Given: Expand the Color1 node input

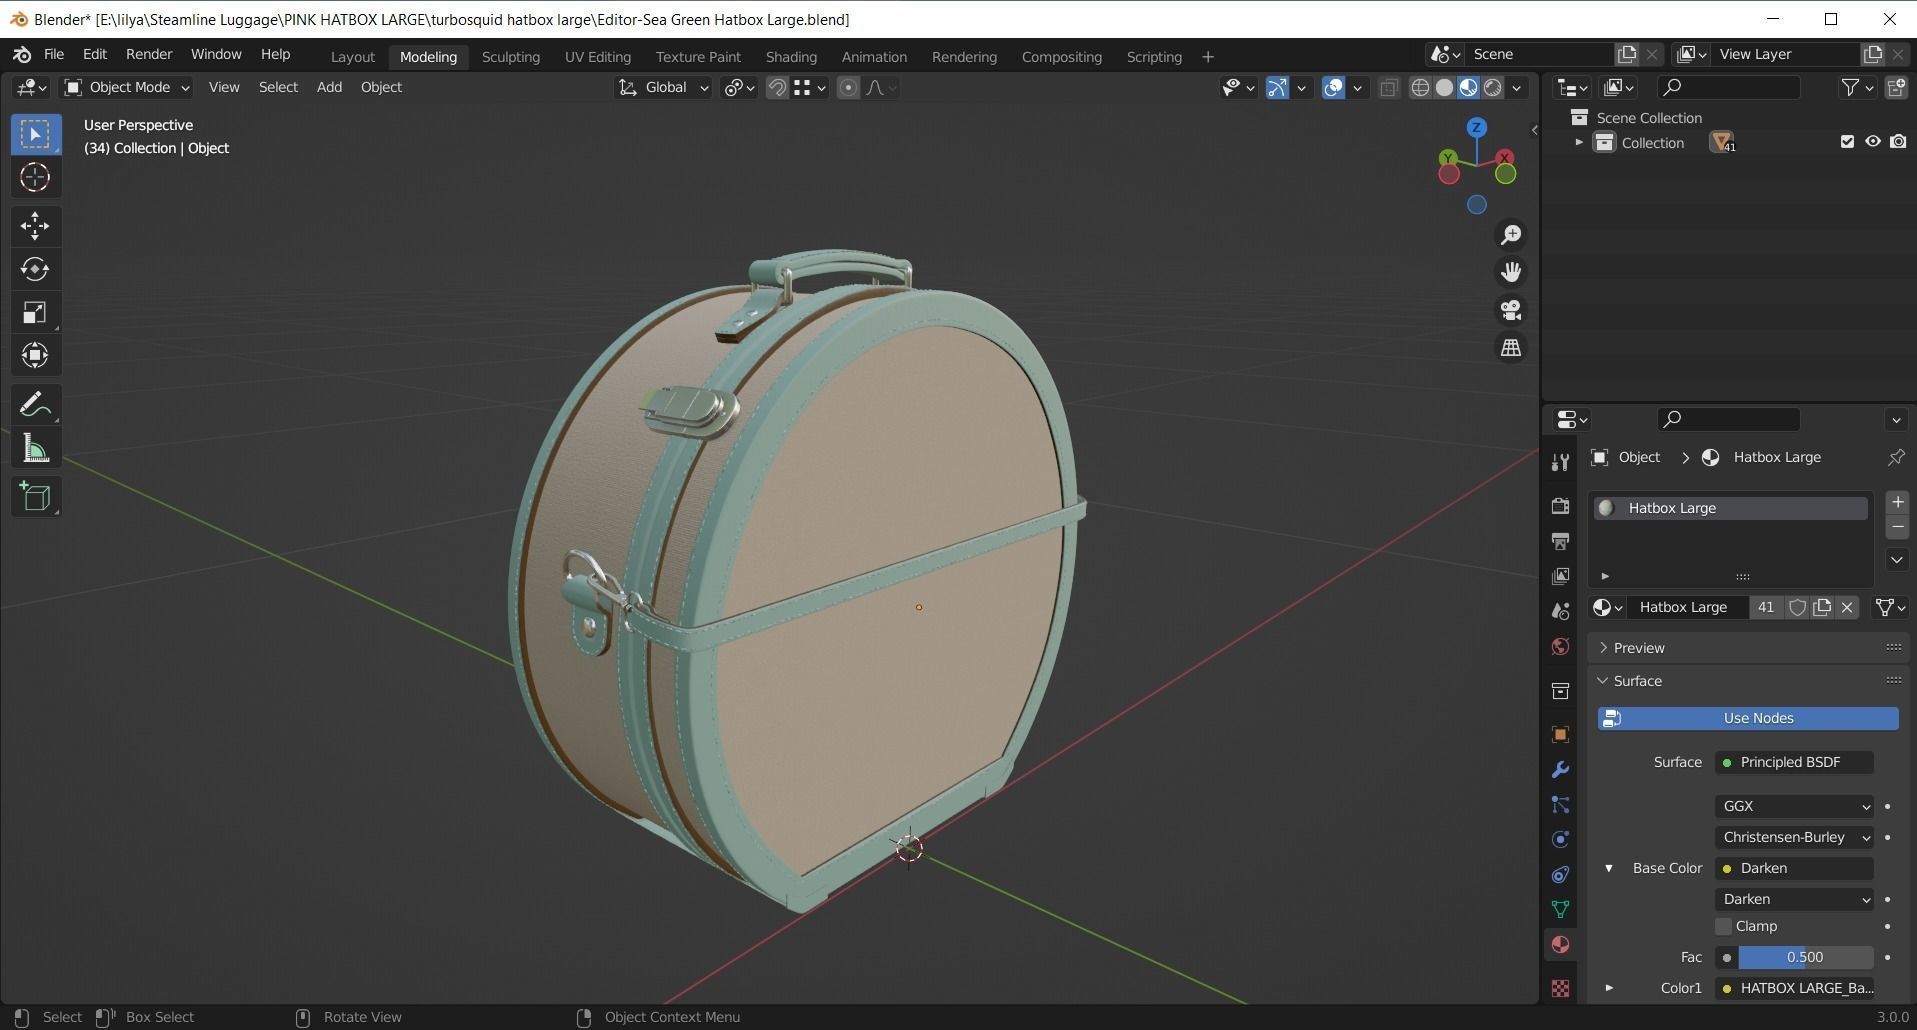Looking at the screenshot, I should coord(1609,988).
